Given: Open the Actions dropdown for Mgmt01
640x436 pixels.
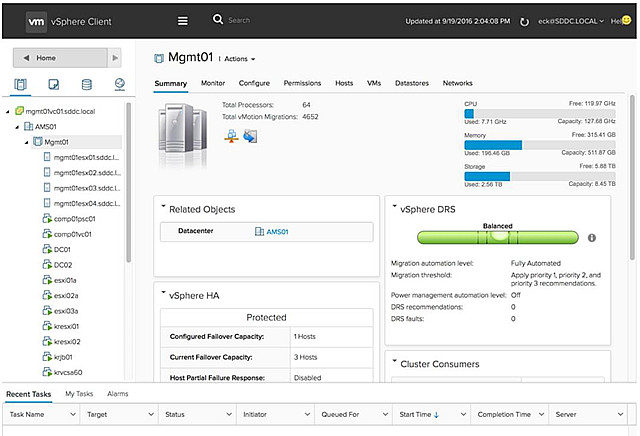Looking at the screenshot, I should pyautogui.click(x=240, y=59).
